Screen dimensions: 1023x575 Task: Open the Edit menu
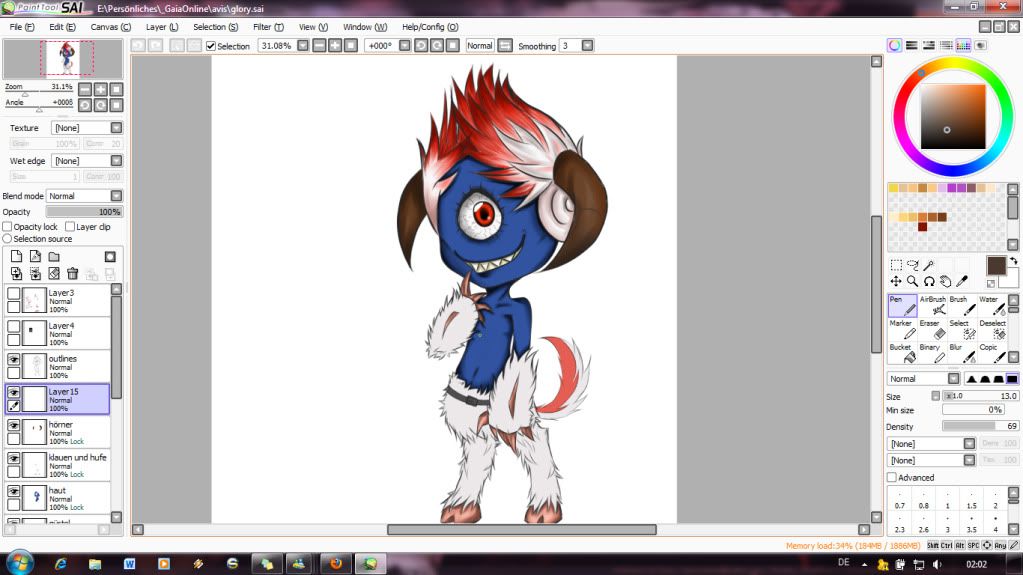tap(62, 27)
